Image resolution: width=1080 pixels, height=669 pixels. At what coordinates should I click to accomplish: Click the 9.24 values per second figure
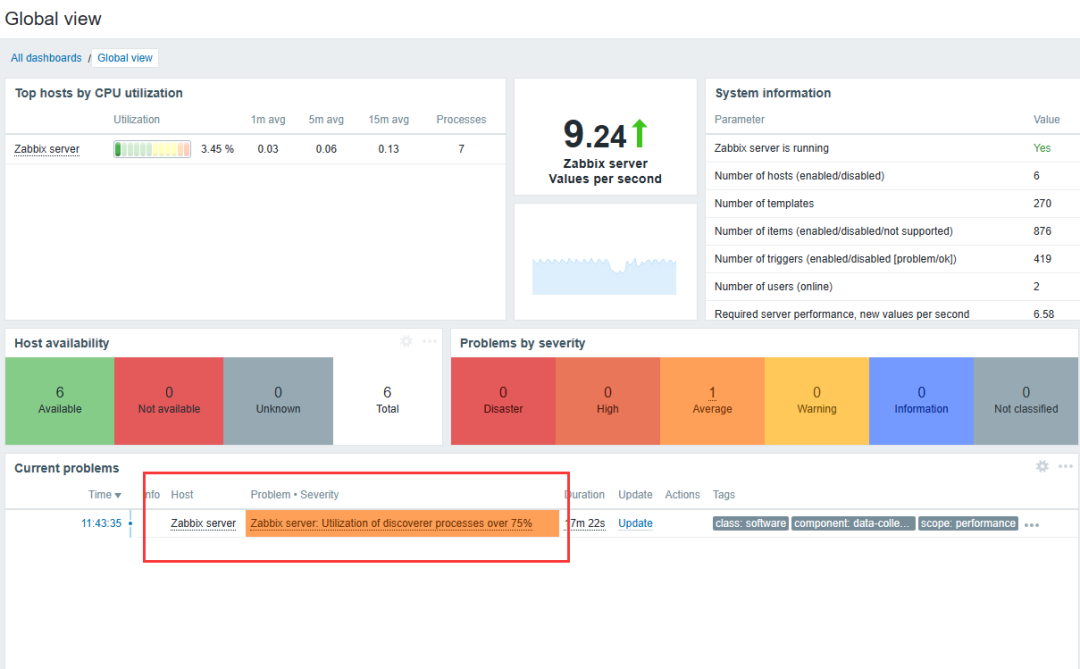595,134
